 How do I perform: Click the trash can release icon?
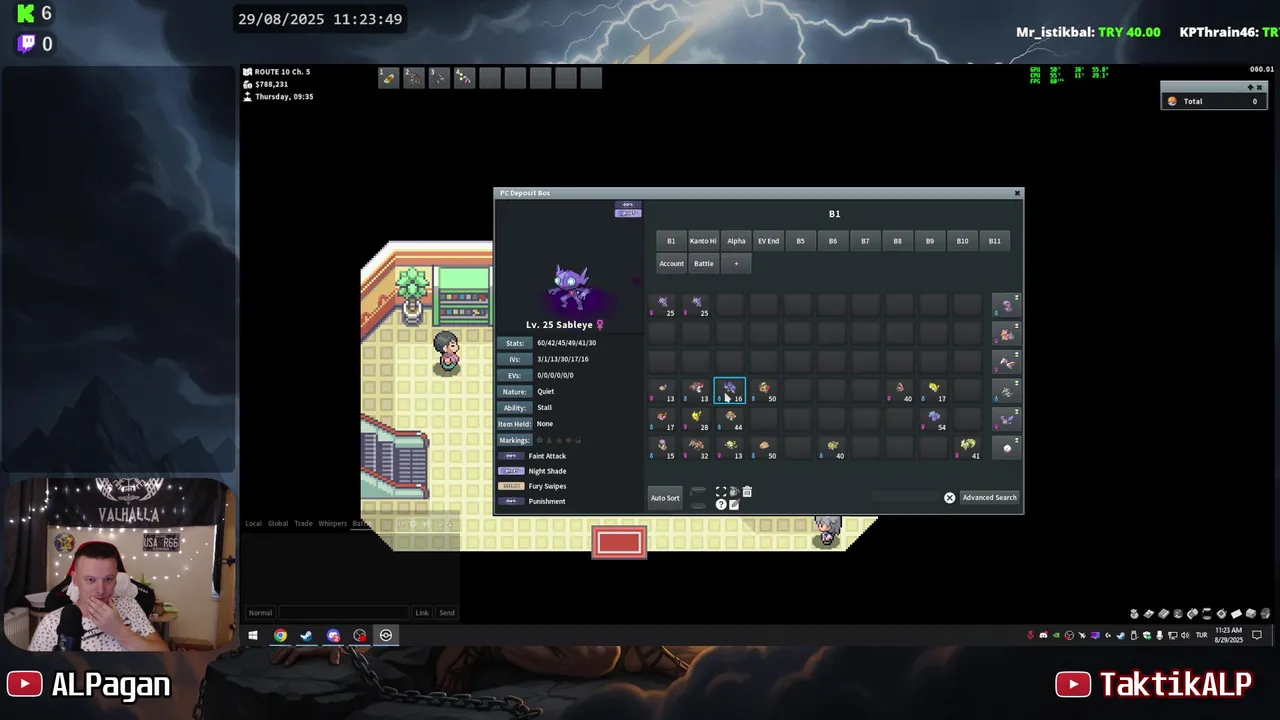pyautogui.click(x=747, y=492)
